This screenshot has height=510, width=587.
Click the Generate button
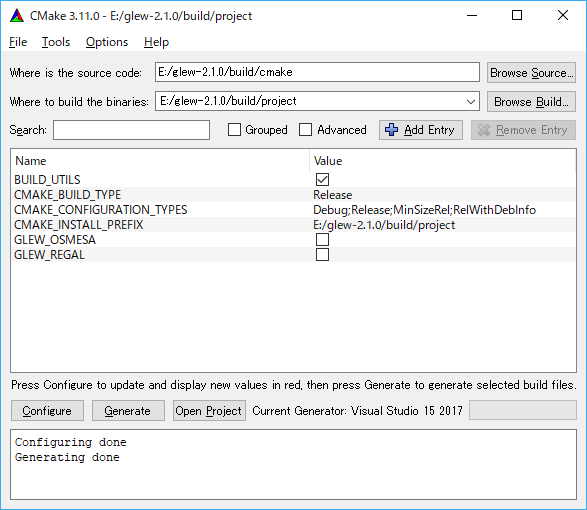click(x=128, y=411)
